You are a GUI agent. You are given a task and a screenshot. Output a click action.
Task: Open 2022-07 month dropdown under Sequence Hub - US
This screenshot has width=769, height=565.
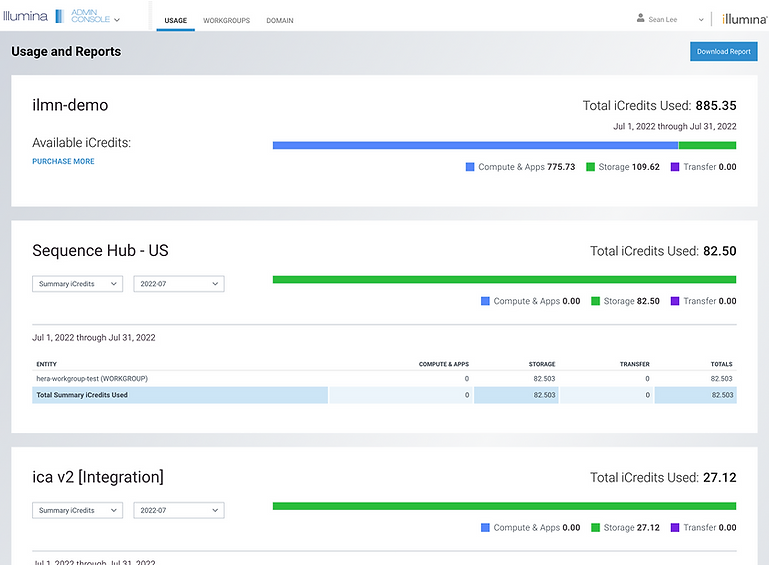(179, 284)
